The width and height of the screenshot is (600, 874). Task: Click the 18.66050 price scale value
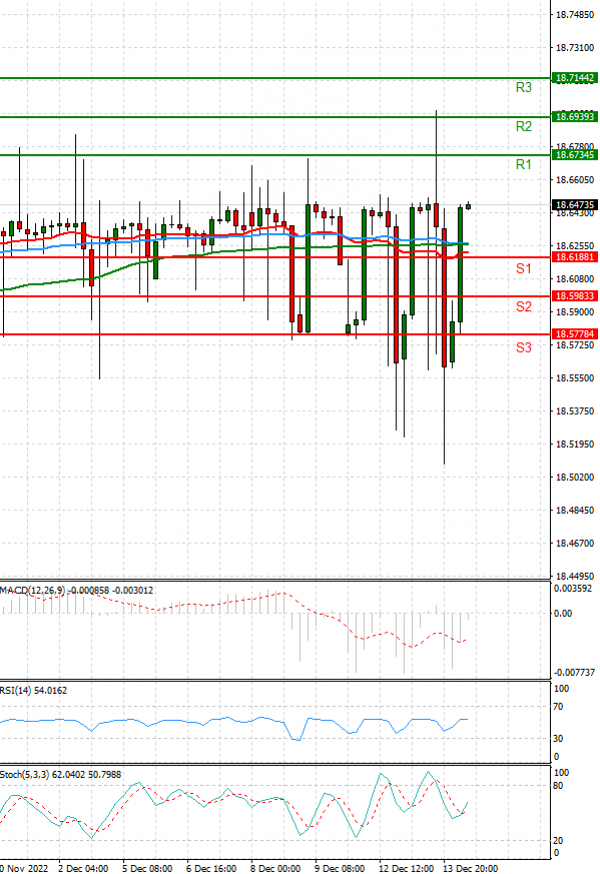tap(575, 180)
